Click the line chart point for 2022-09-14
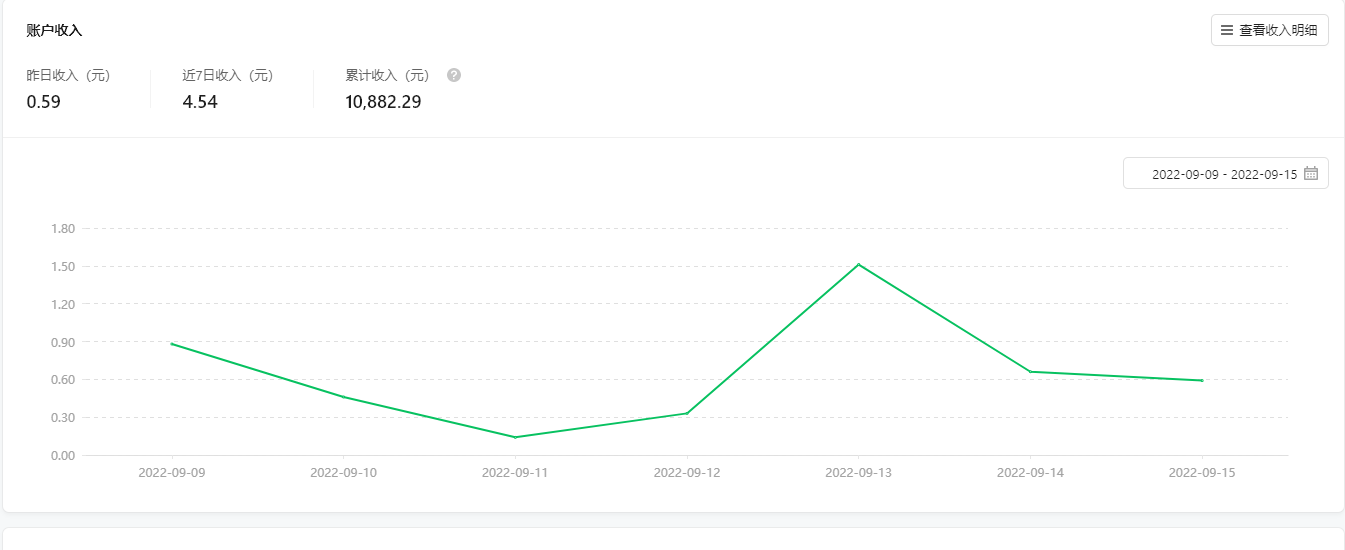The width and height of the screenshot is (1345, 550). 1030,372
